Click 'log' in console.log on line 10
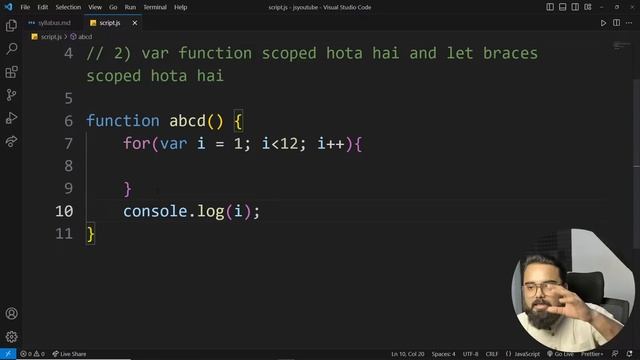This screenshot has height=360, width=640. click(x=211, y=211)
